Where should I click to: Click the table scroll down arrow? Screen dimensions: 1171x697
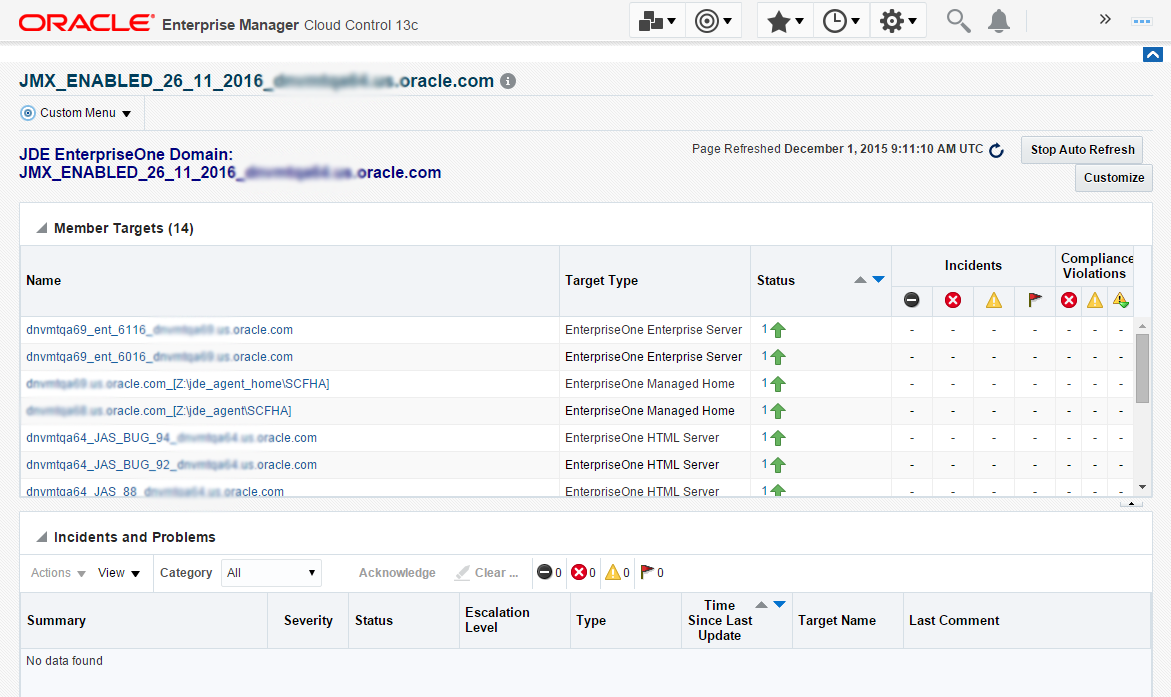pos(1142,487)
